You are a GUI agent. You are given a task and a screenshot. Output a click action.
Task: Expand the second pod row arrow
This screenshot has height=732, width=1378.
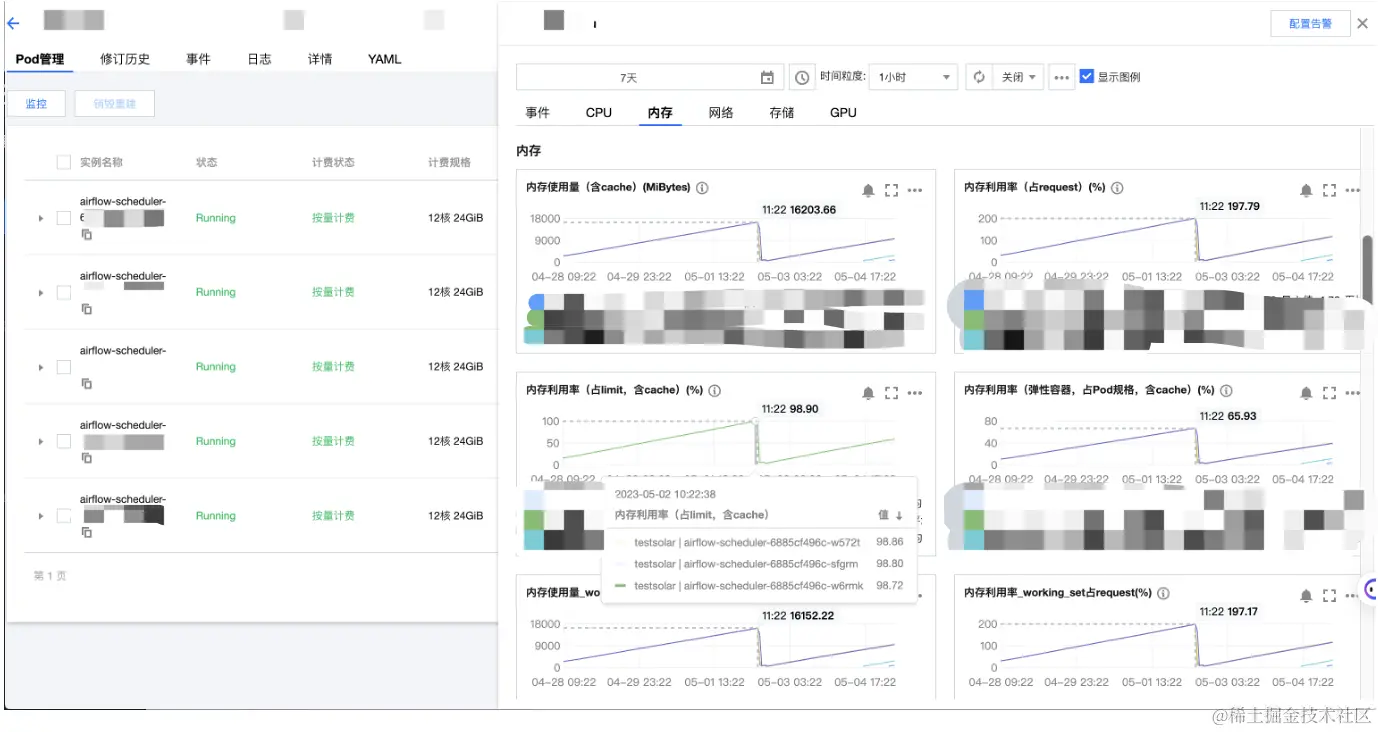point(41,293)
